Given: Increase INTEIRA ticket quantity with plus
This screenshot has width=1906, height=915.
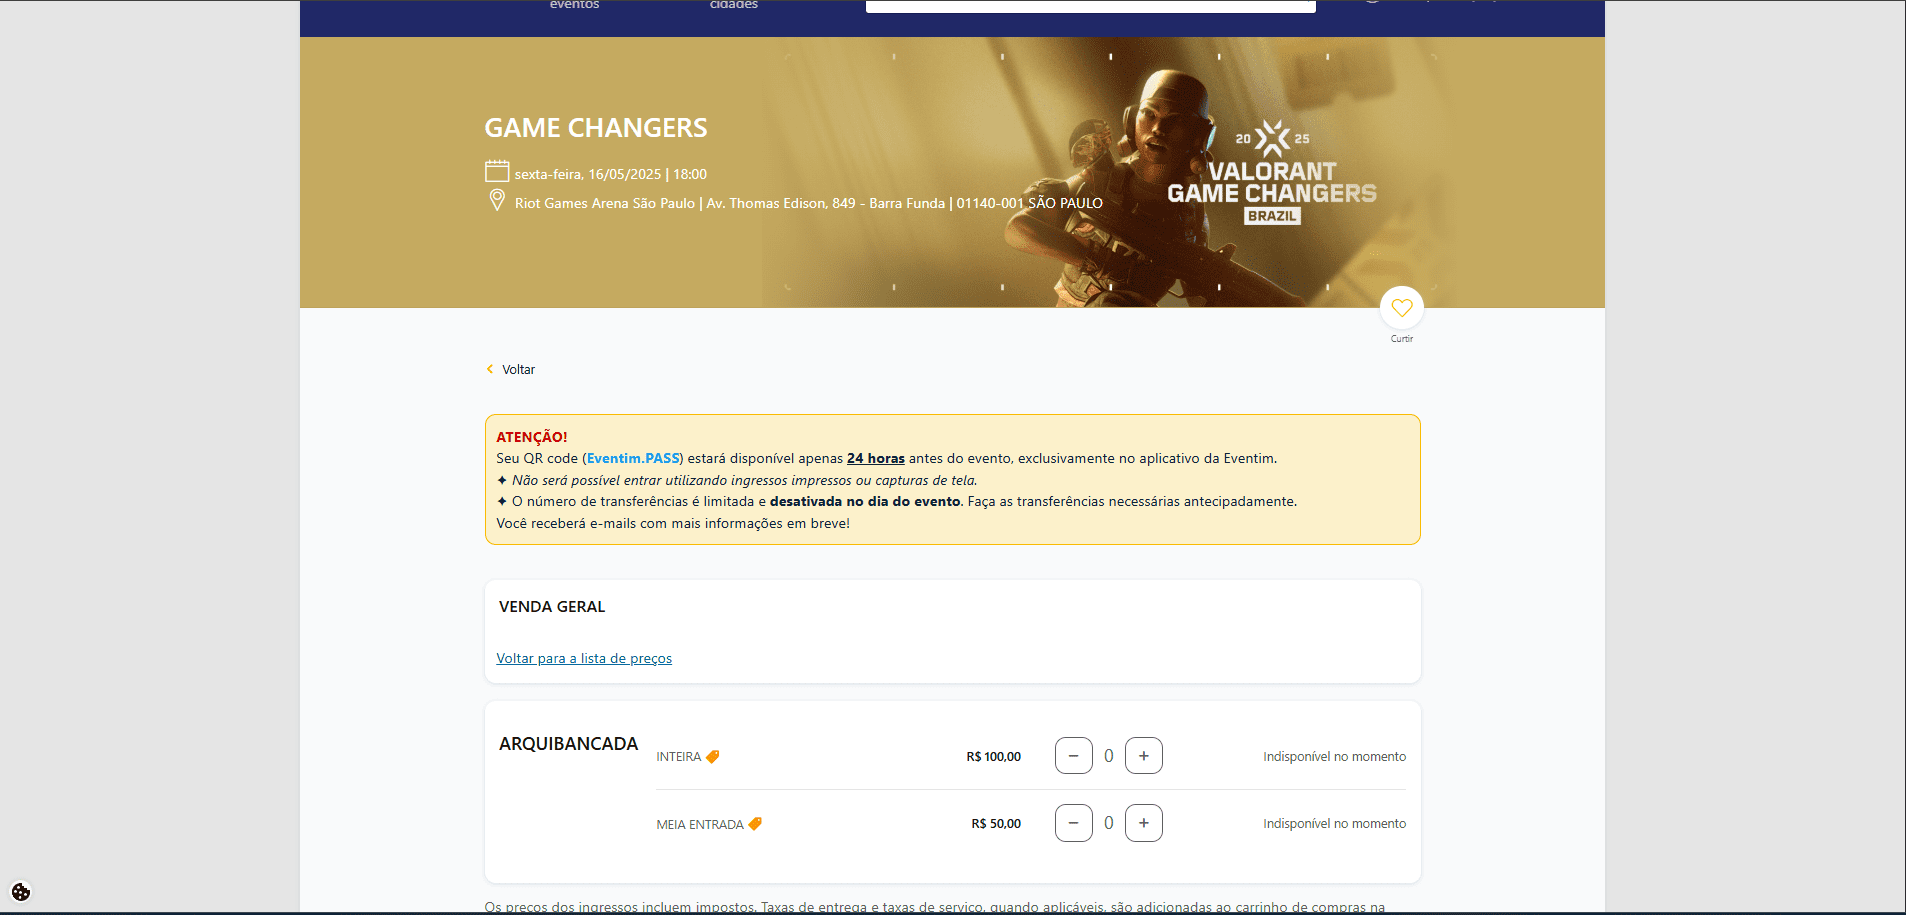Looking at the screenshot, I should click(1143, 756).
